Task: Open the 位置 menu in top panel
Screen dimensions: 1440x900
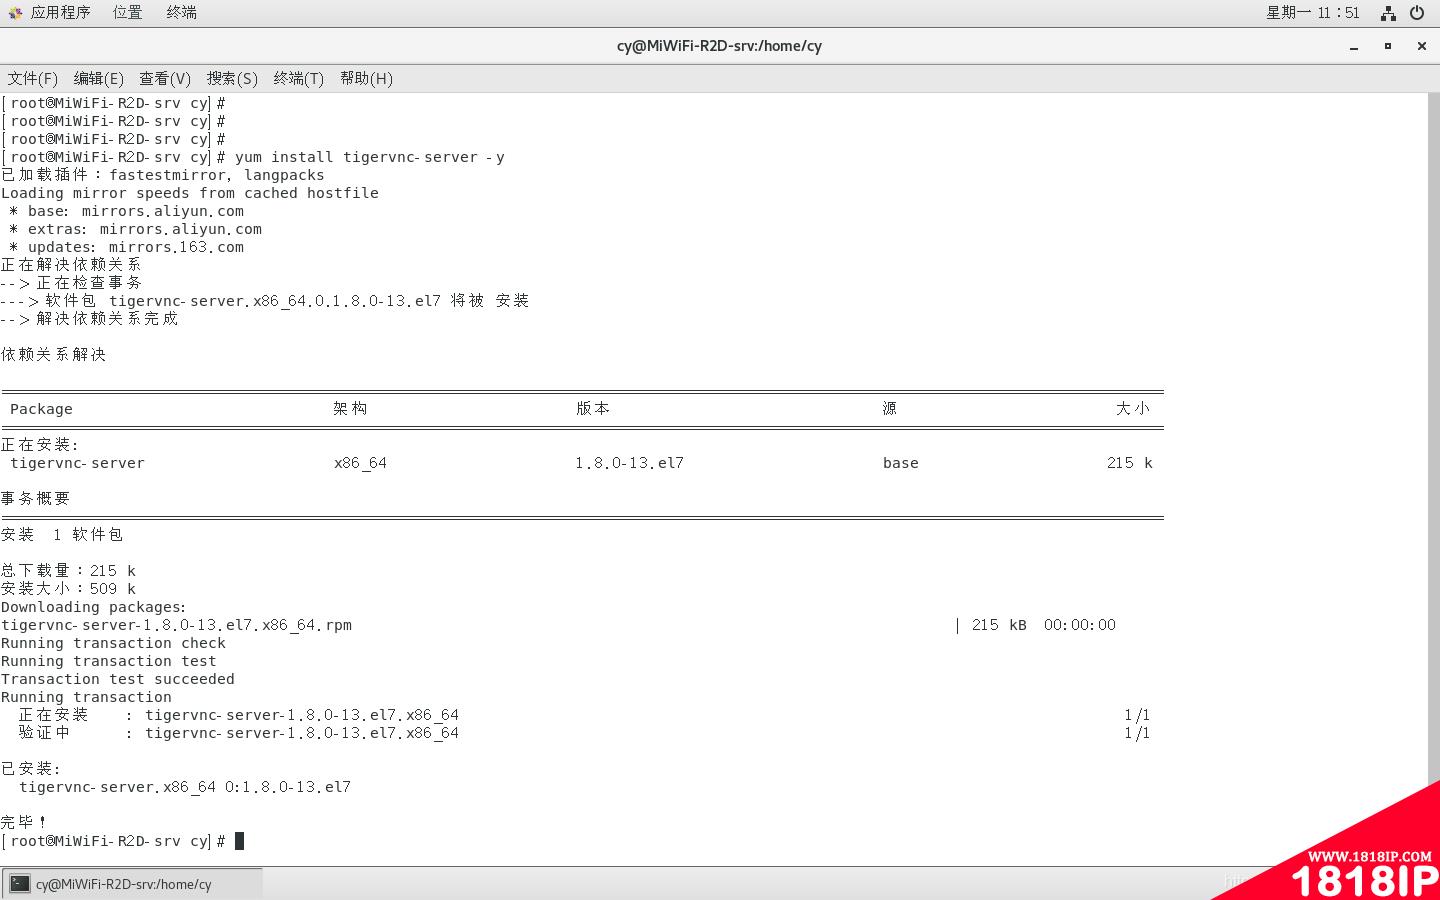Action: tap(127, 13)
